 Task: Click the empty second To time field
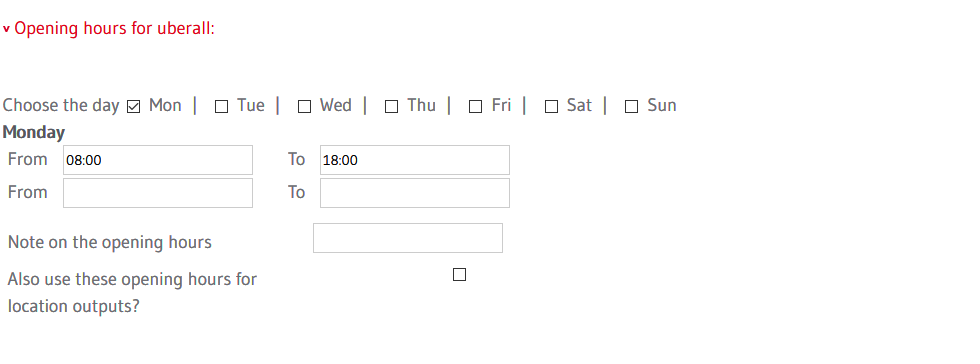tap(415, 193)
